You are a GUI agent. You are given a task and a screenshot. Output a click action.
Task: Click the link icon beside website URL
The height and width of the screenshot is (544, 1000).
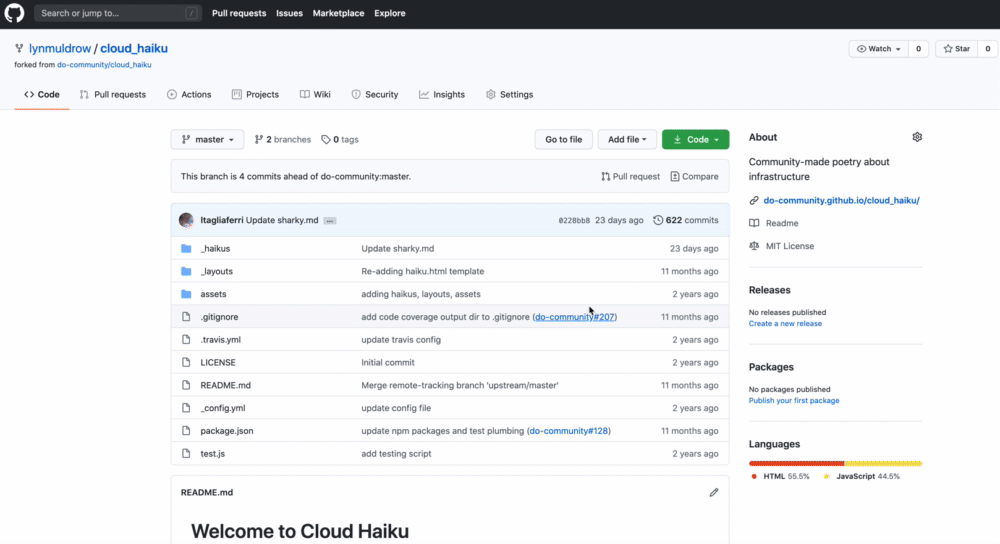point(754,200)
